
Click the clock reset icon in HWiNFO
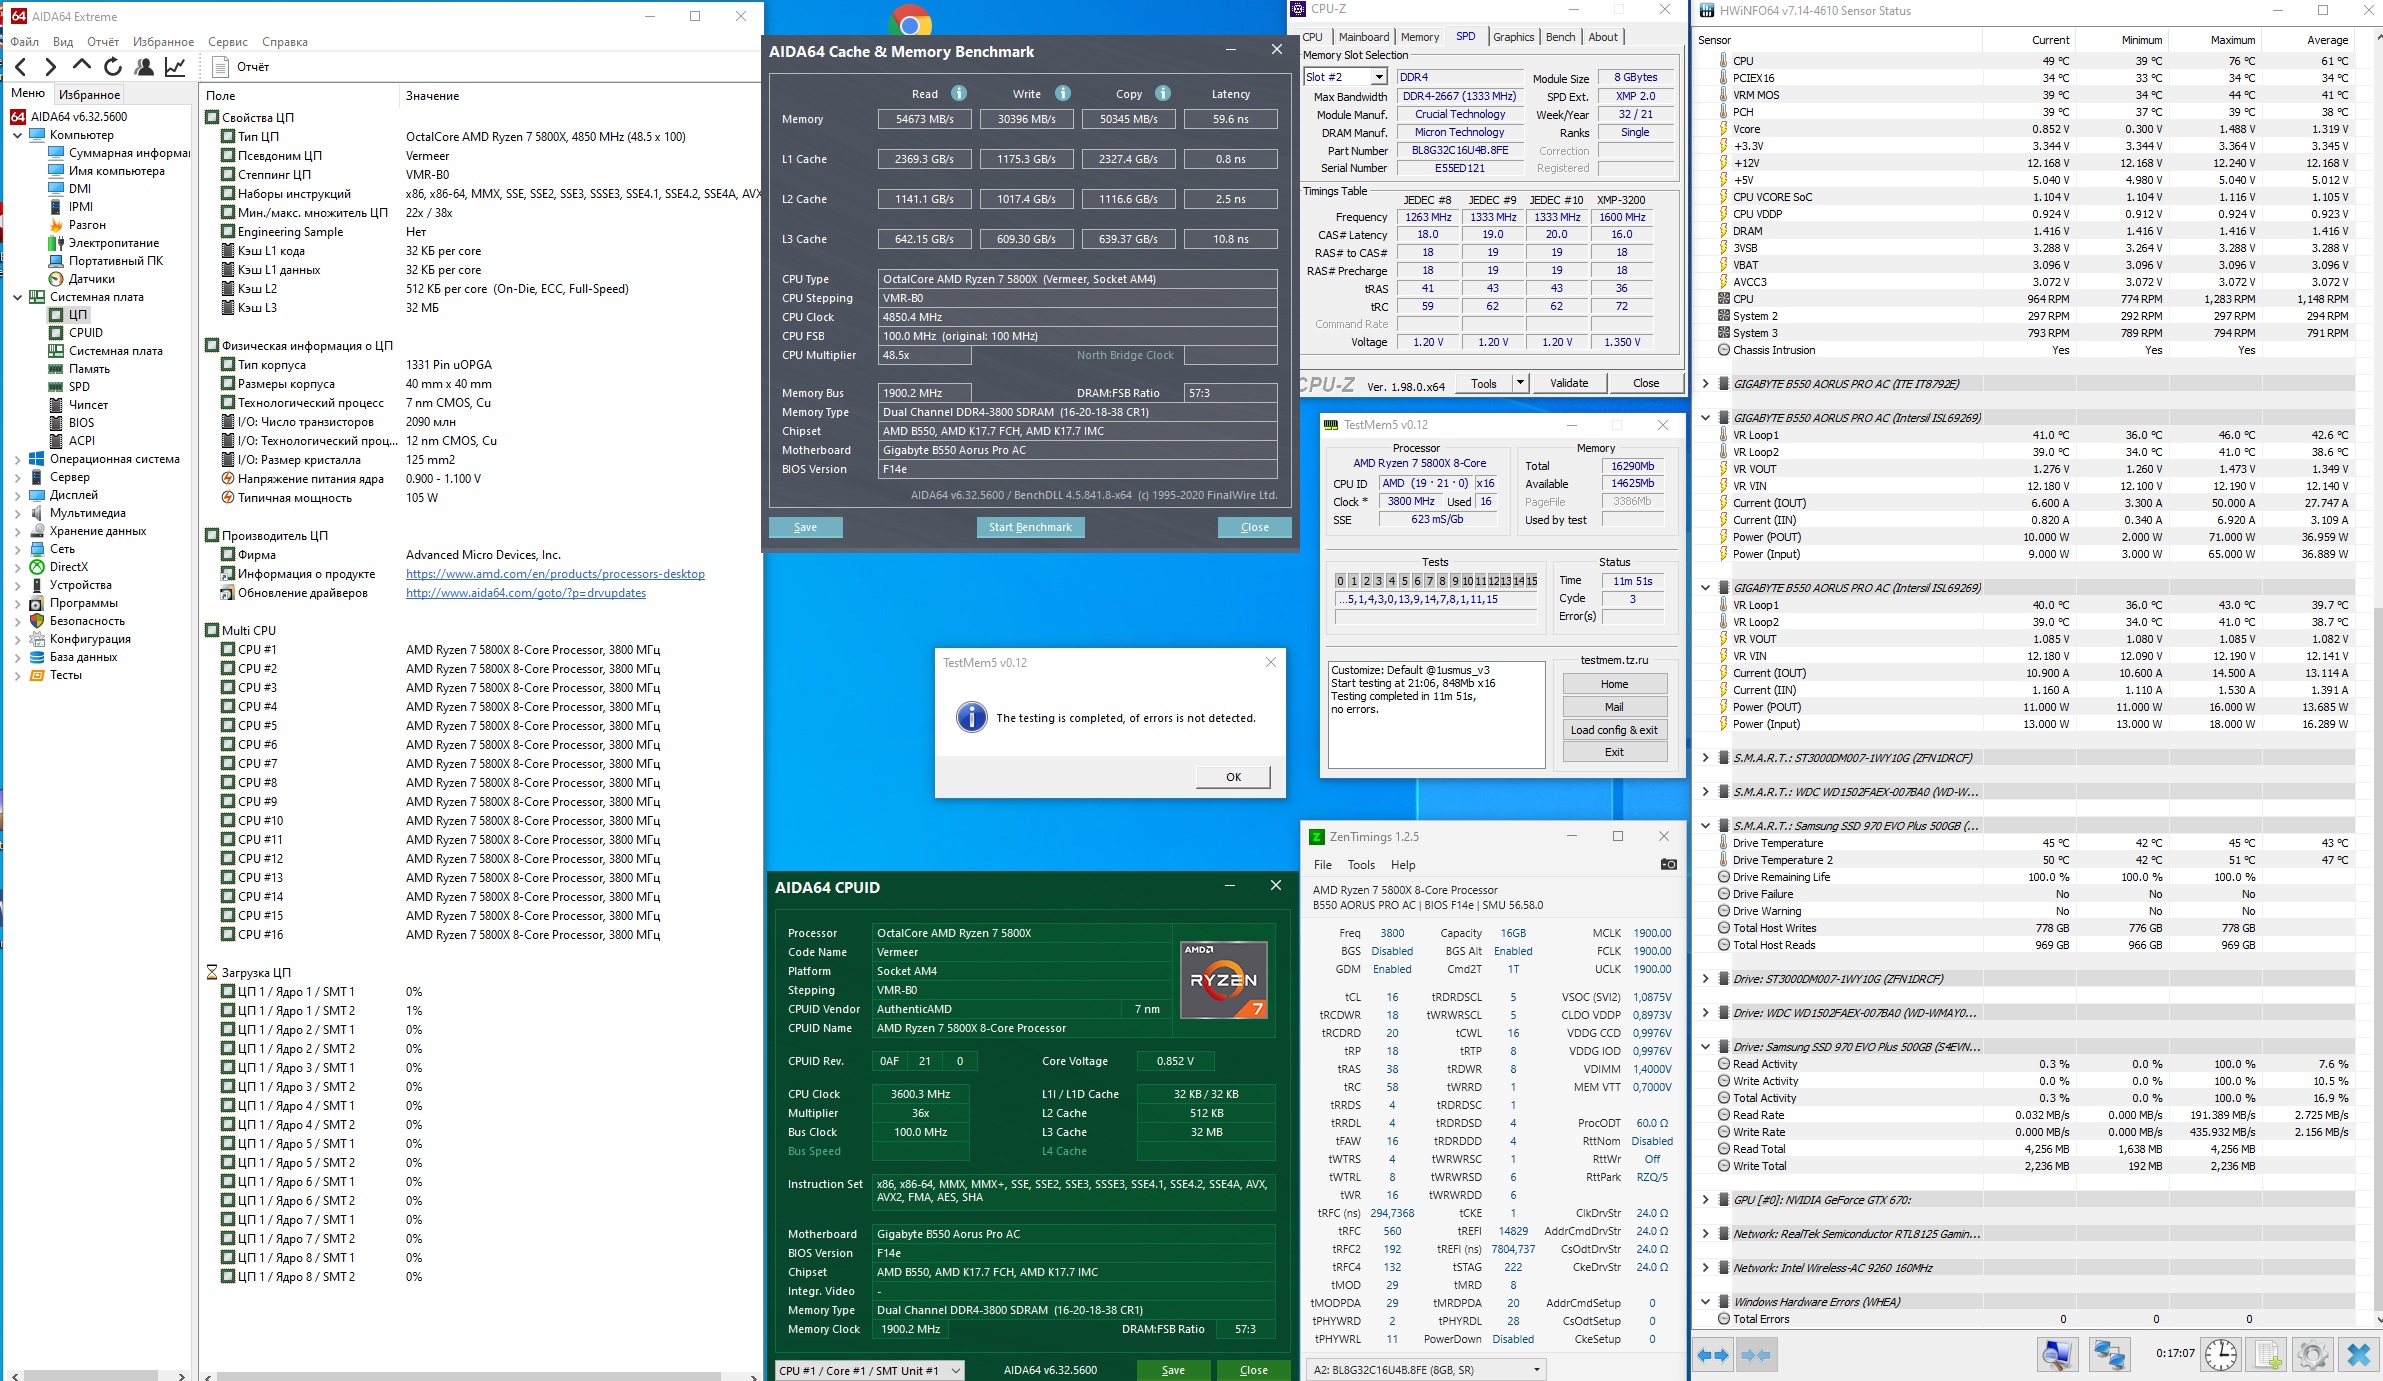(2221, 1355)
